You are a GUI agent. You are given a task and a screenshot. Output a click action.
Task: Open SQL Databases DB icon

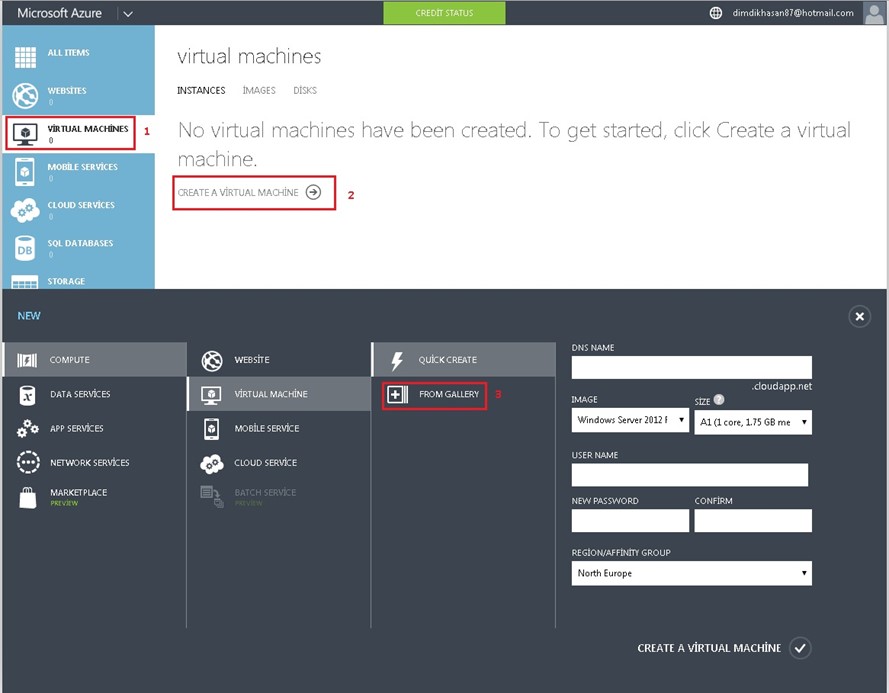(x=25, y=248)
